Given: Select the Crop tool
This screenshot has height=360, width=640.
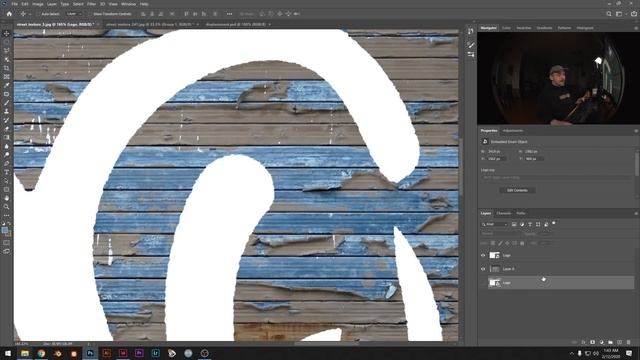Looking at the screenshot, I should (7, 68).
